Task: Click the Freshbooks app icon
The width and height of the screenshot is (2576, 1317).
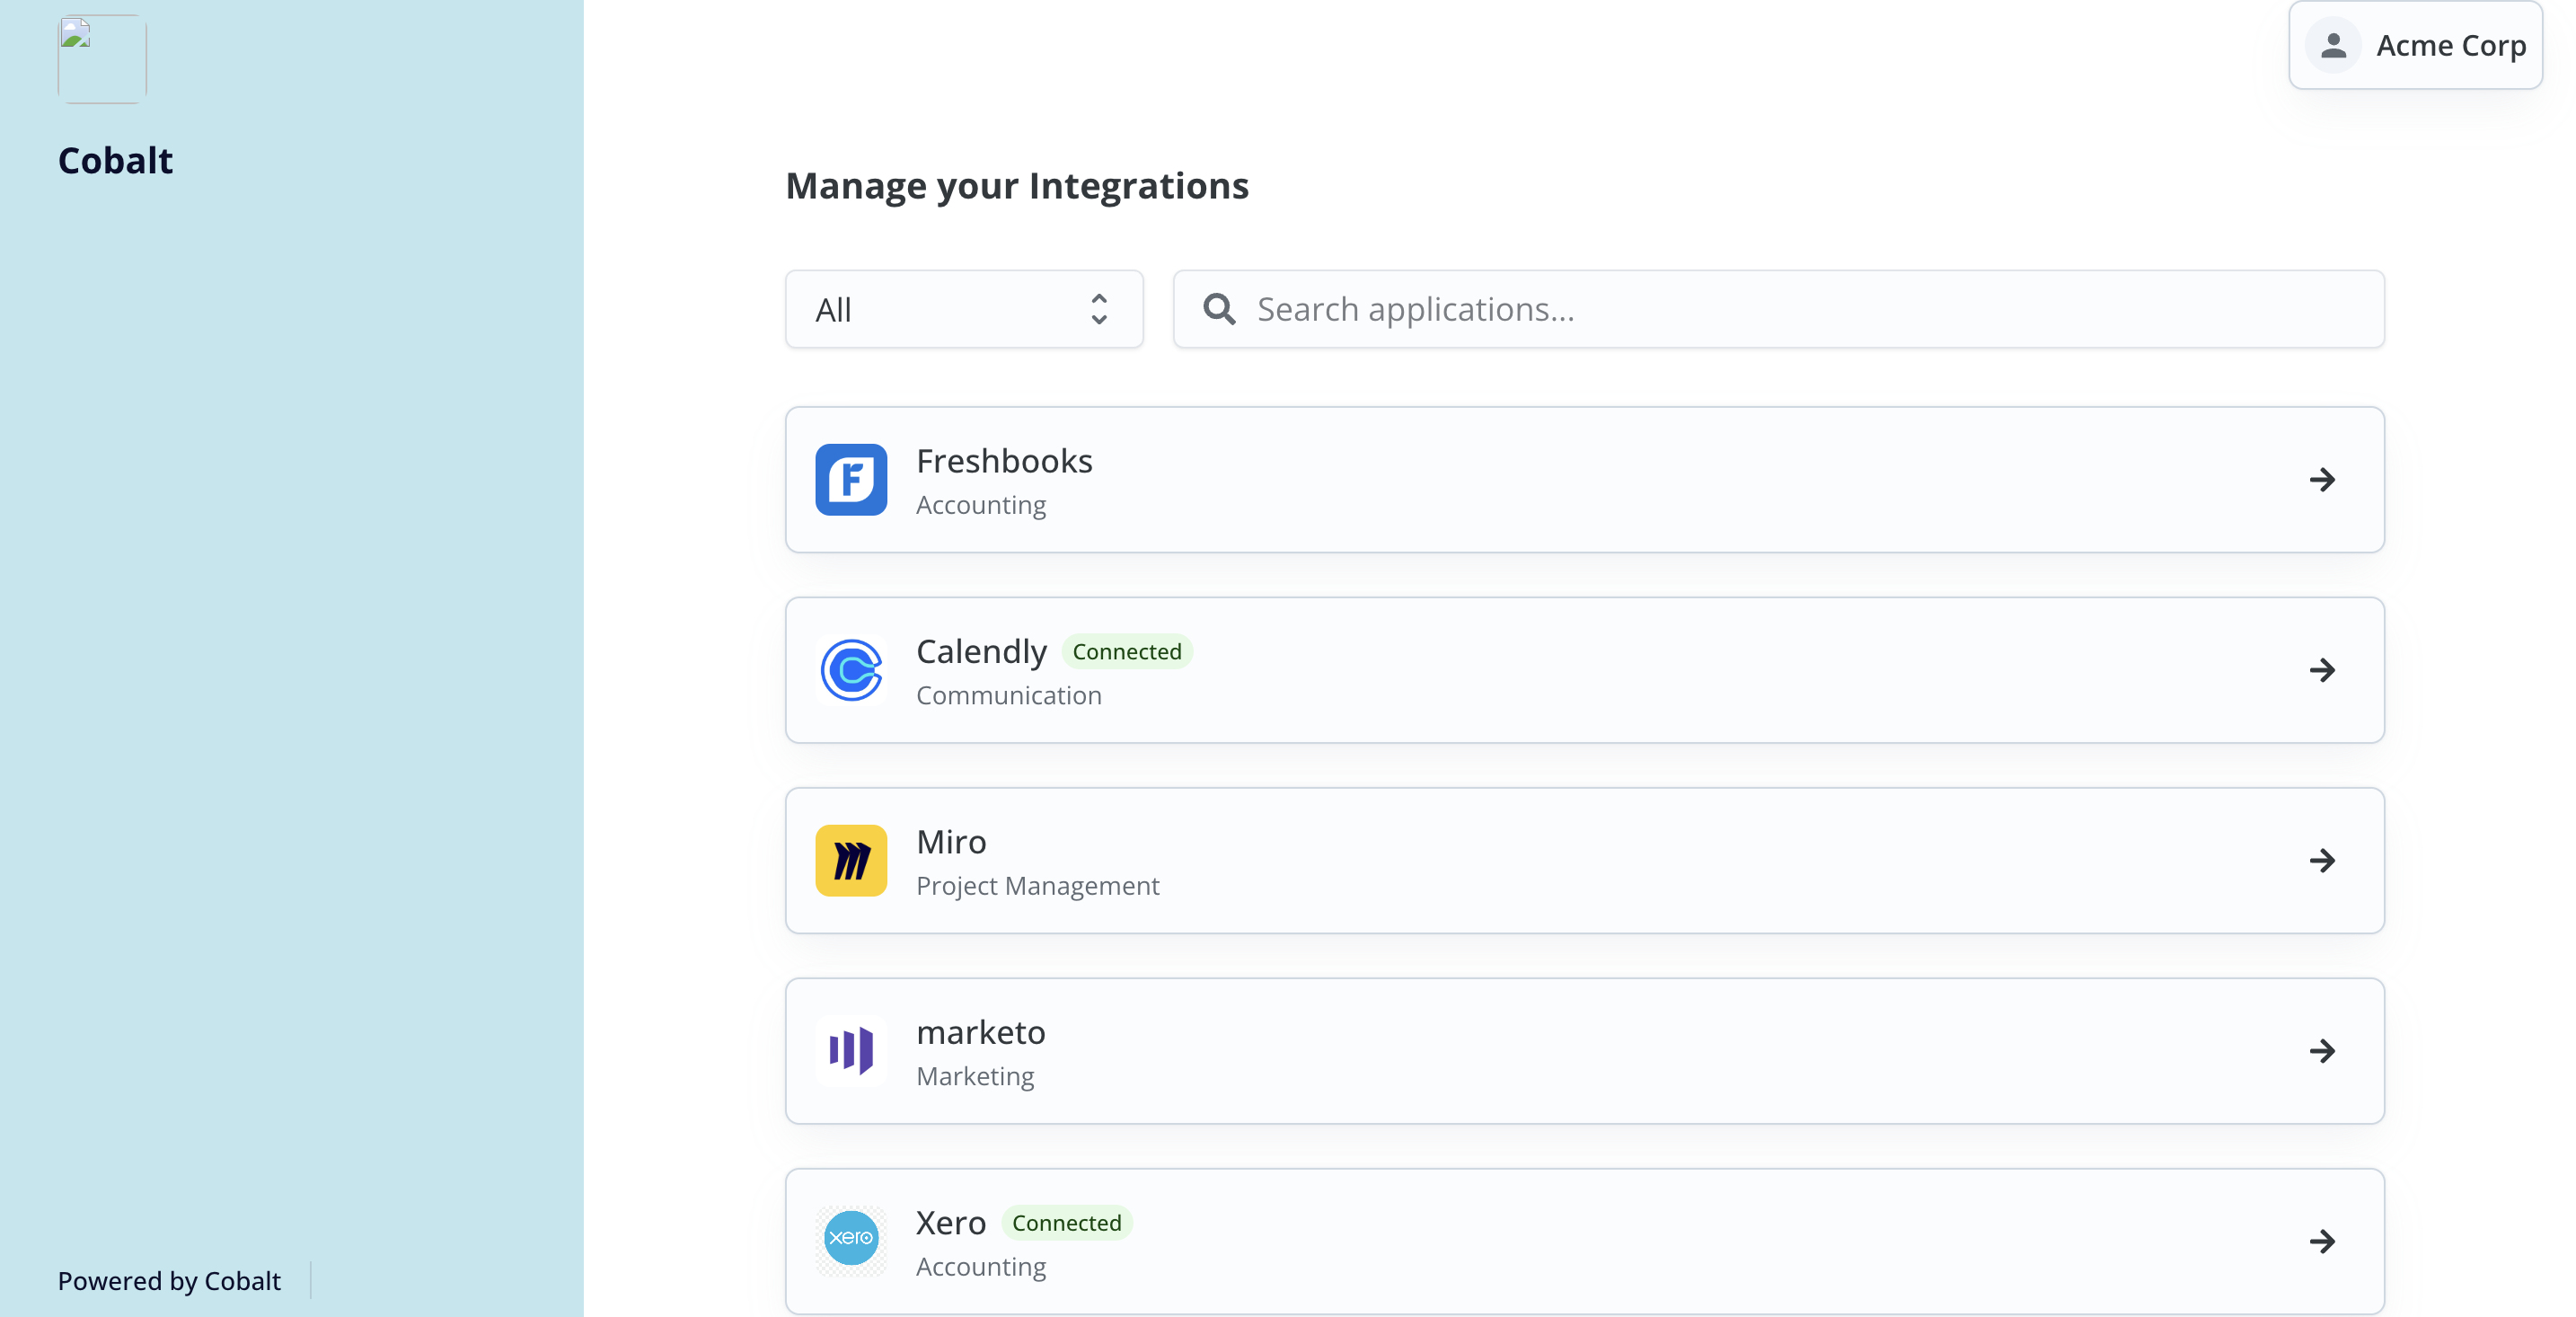Action: tap(851, 480)
